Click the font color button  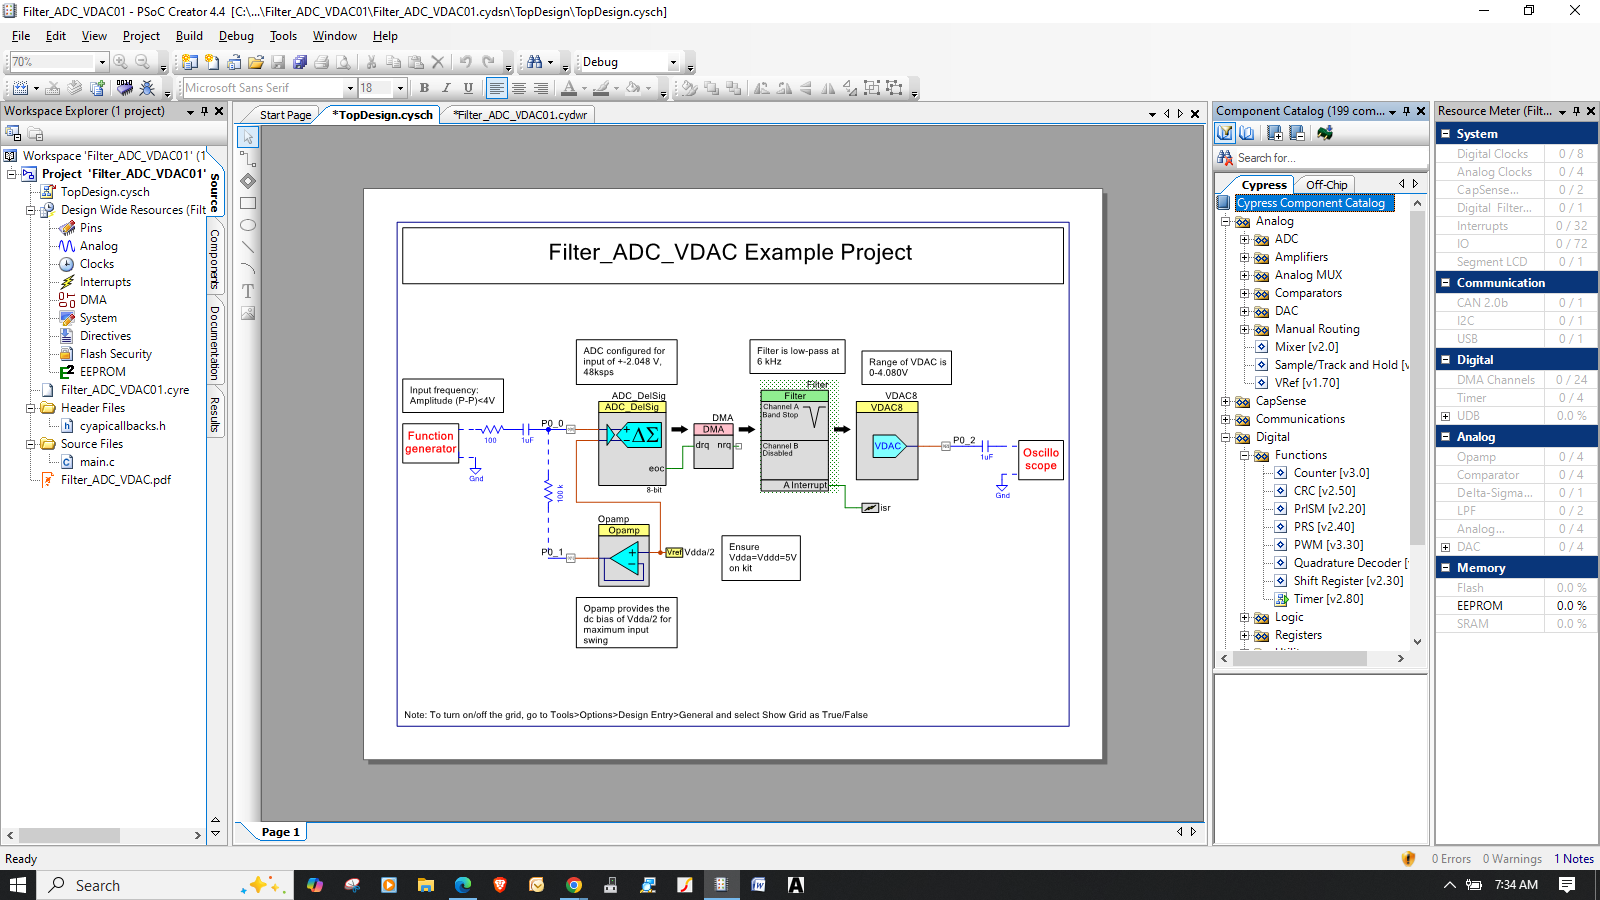pos(569,88)
